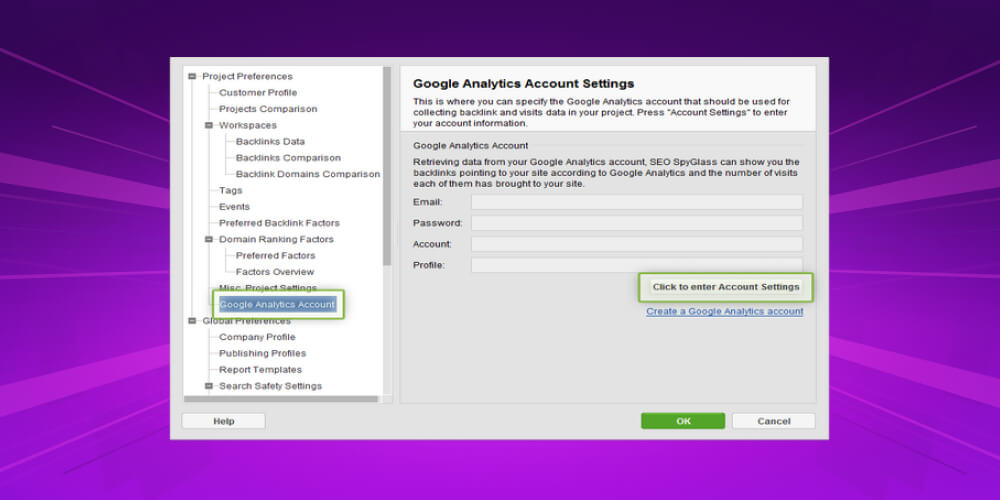Open Backlinks Data workspace settings
This screenshot has width=1000, height=500.
(270, 142)
